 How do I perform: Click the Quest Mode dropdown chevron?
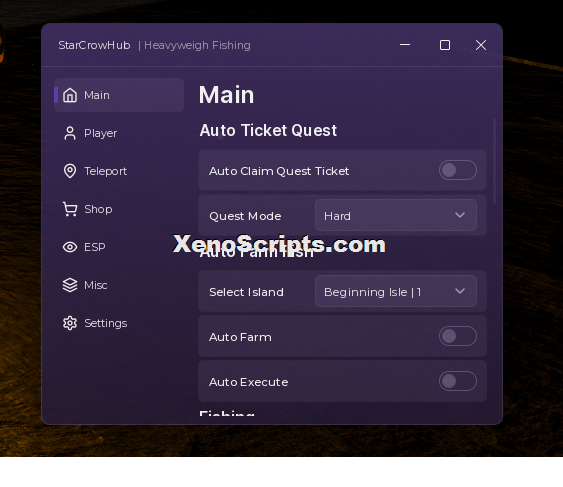pos(460,215)
